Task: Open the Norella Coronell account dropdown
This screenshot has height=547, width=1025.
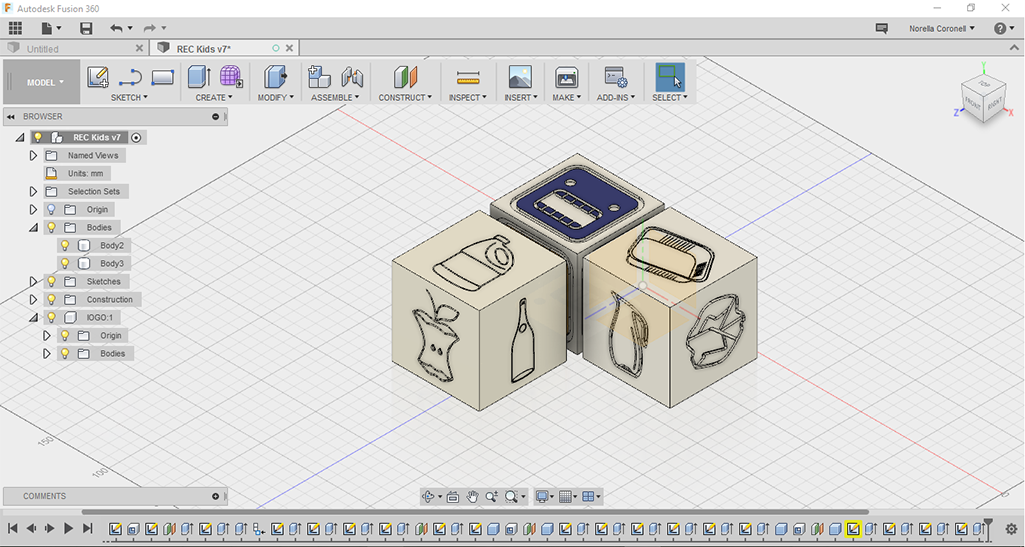Action: point(941,28)
